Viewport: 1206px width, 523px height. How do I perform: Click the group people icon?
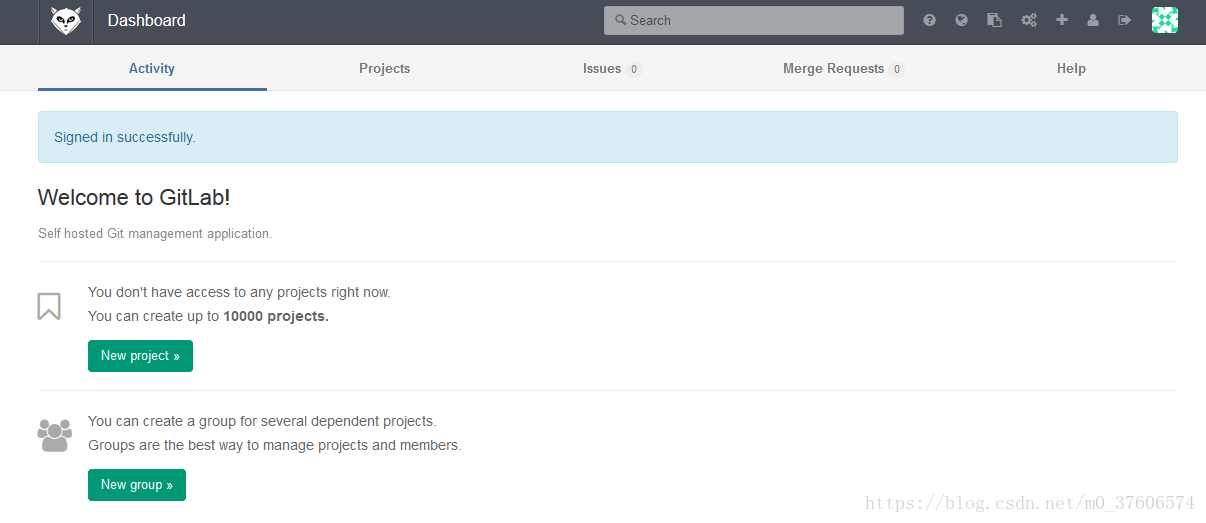coord(54,435)
